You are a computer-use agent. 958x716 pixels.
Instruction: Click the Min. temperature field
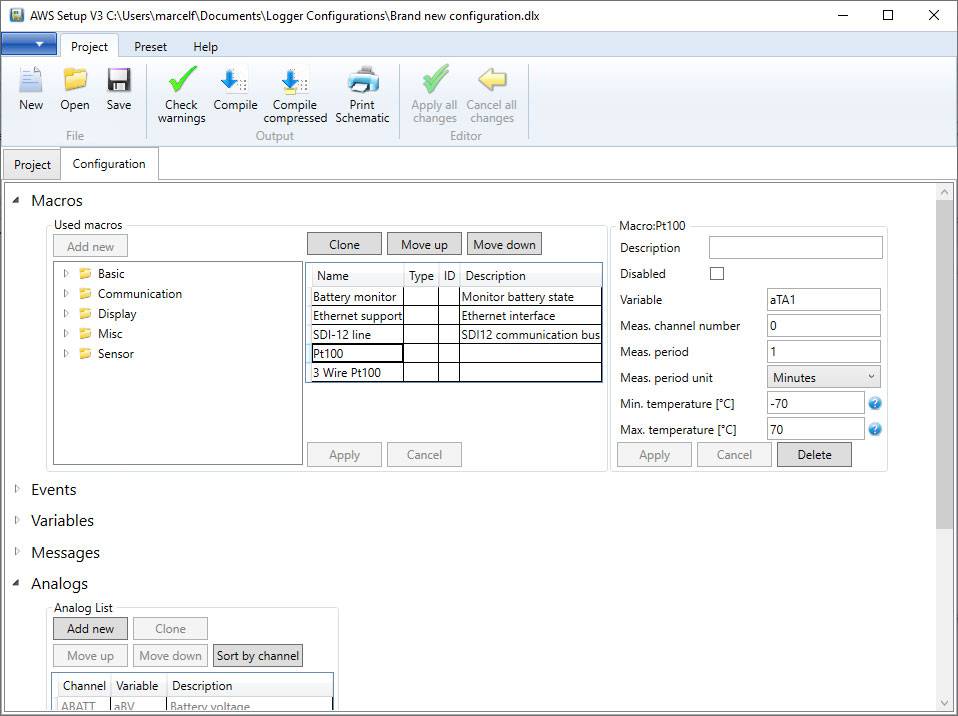[x=816, y=403]
